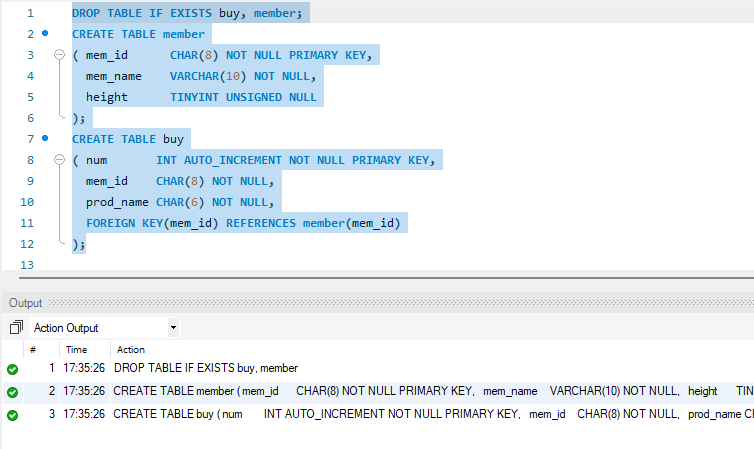This screenshot has width=754, height=449.
Task: Click the Time column header
Action: (x=76, y=349)
